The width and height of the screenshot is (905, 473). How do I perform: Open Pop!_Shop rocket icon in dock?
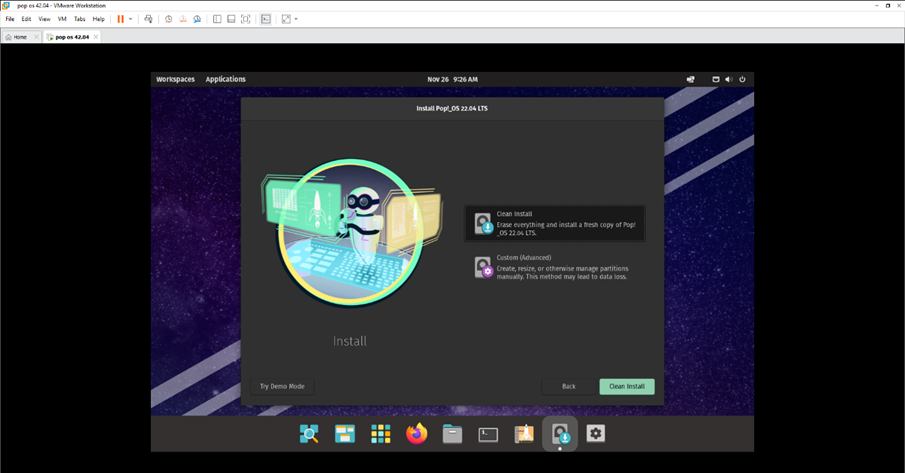coord(524,434)
